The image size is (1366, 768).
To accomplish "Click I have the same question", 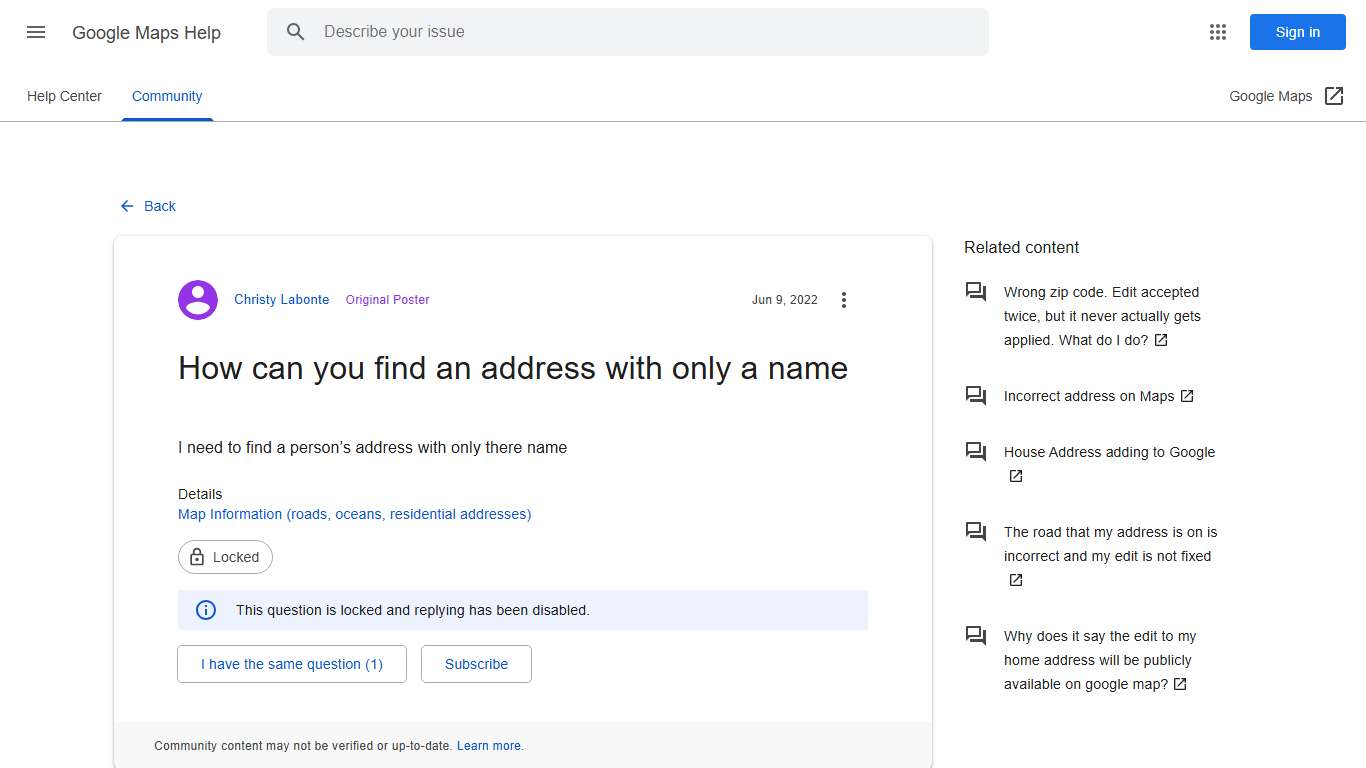I will (x=291, y=663).
